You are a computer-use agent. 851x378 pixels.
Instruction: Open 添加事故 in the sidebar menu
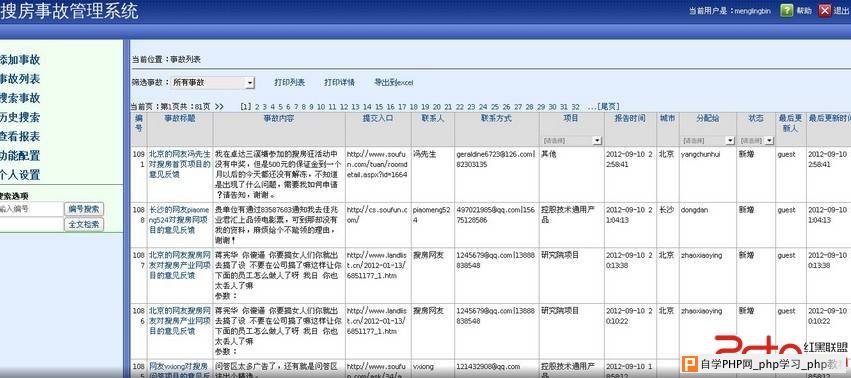tap(20, 60)
